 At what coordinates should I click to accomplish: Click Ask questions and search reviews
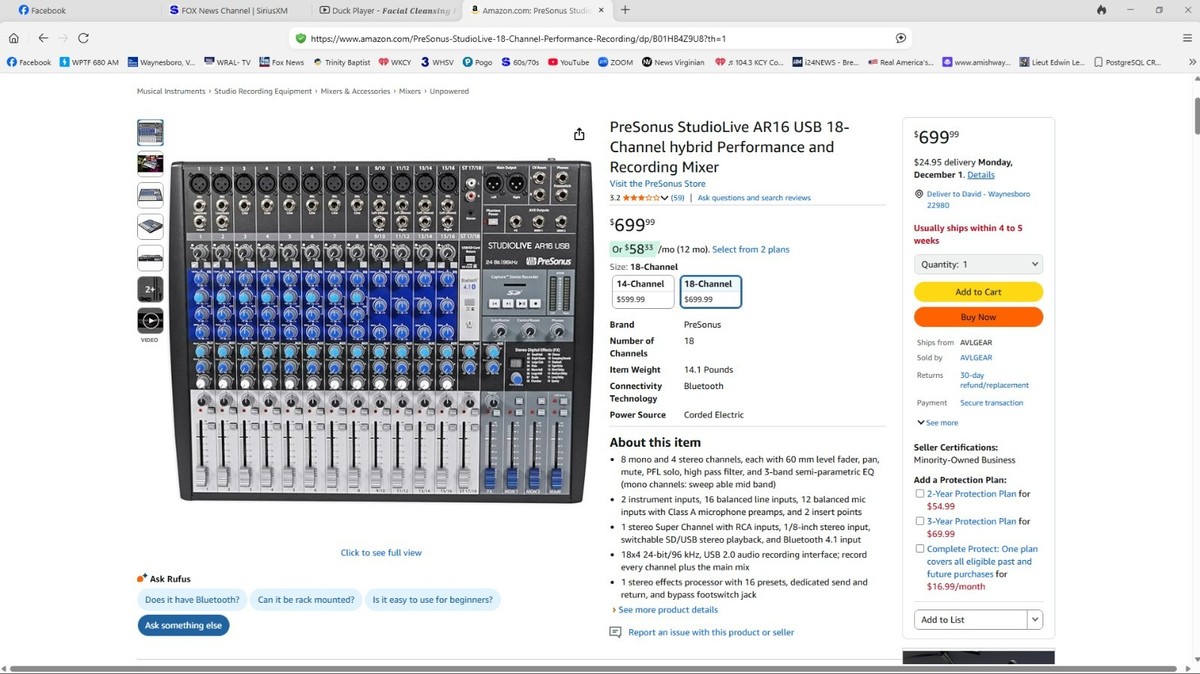pyautogui.click(x=754, y=198)
